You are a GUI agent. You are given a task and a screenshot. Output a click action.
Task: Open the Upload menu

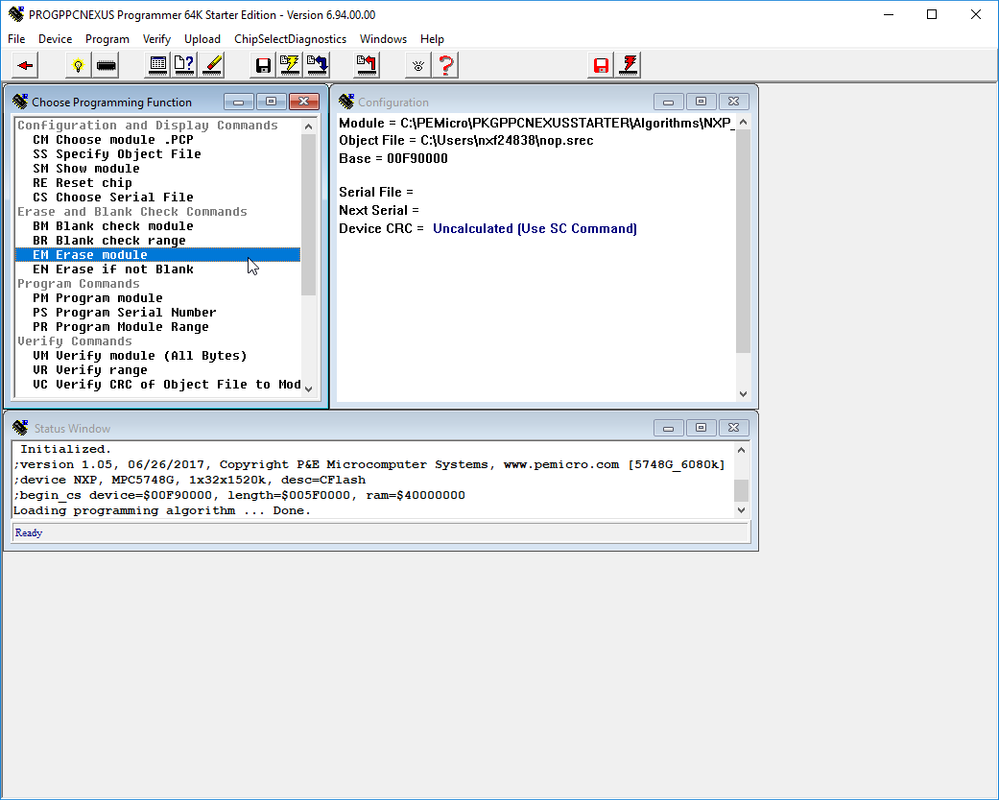(202, 39)
